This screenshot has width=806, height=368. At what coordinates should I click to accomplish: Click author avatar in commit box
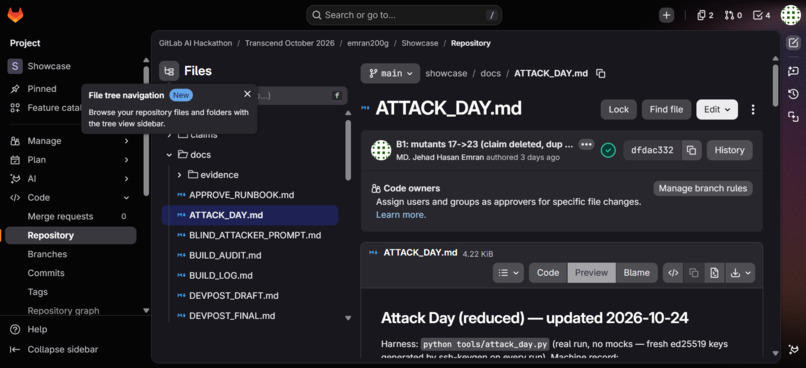tap(381, 150)
